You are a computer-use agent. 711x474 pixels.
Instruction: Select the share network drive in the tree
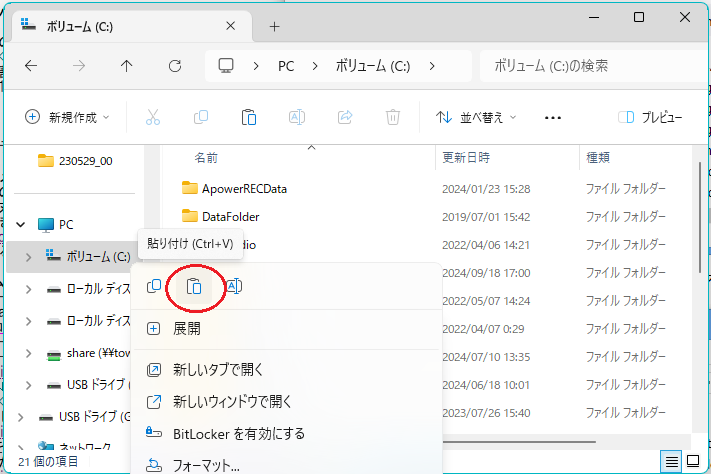(89, 353)
